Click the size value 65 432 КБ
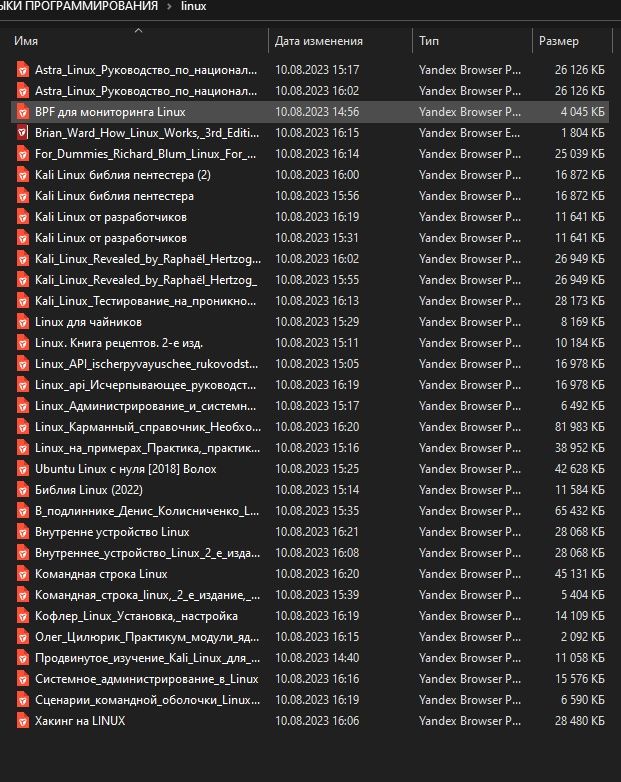Viewport: 621px width, 782px height. pos(580,511)
